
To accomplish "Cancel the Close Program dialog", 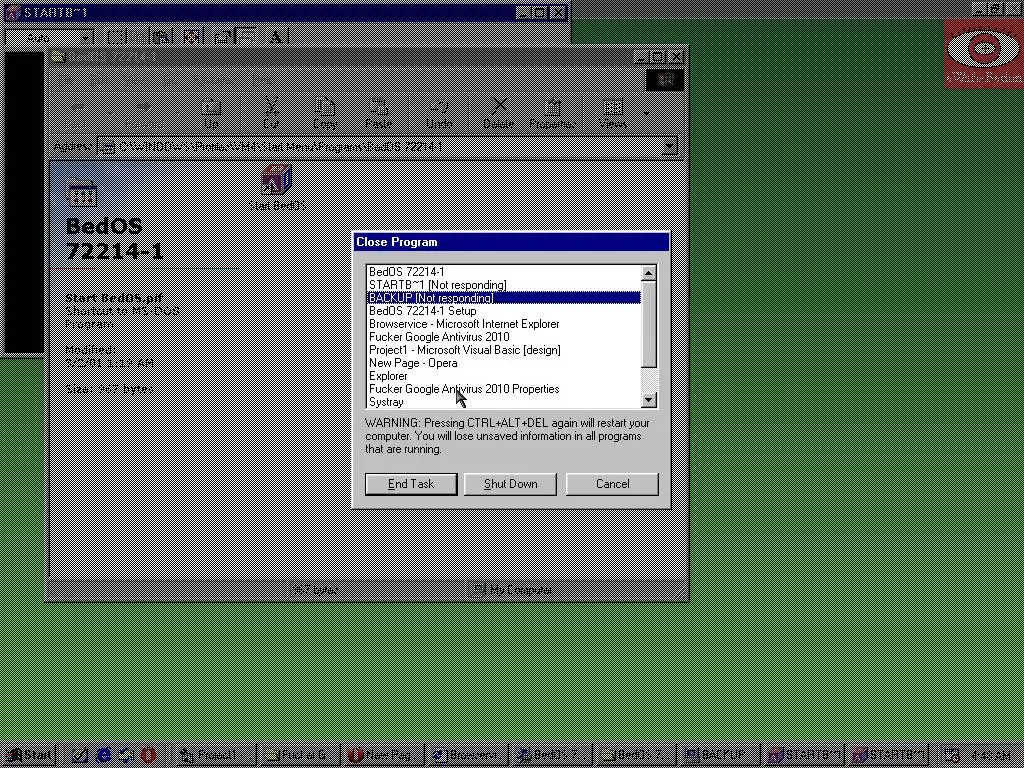I will click(612, 484).
